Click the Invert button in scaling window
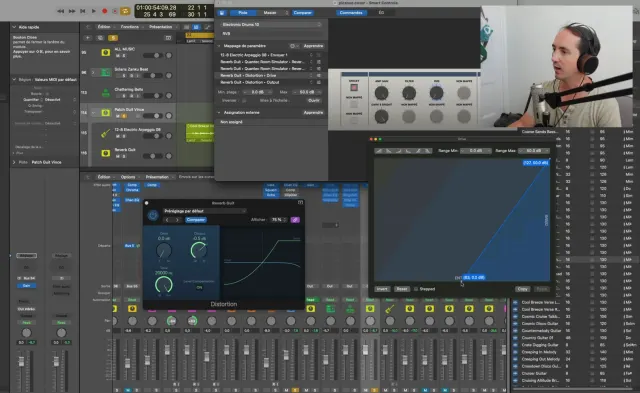Image resolution: width=640 pixels, height=393 pixels. point(382,289)
